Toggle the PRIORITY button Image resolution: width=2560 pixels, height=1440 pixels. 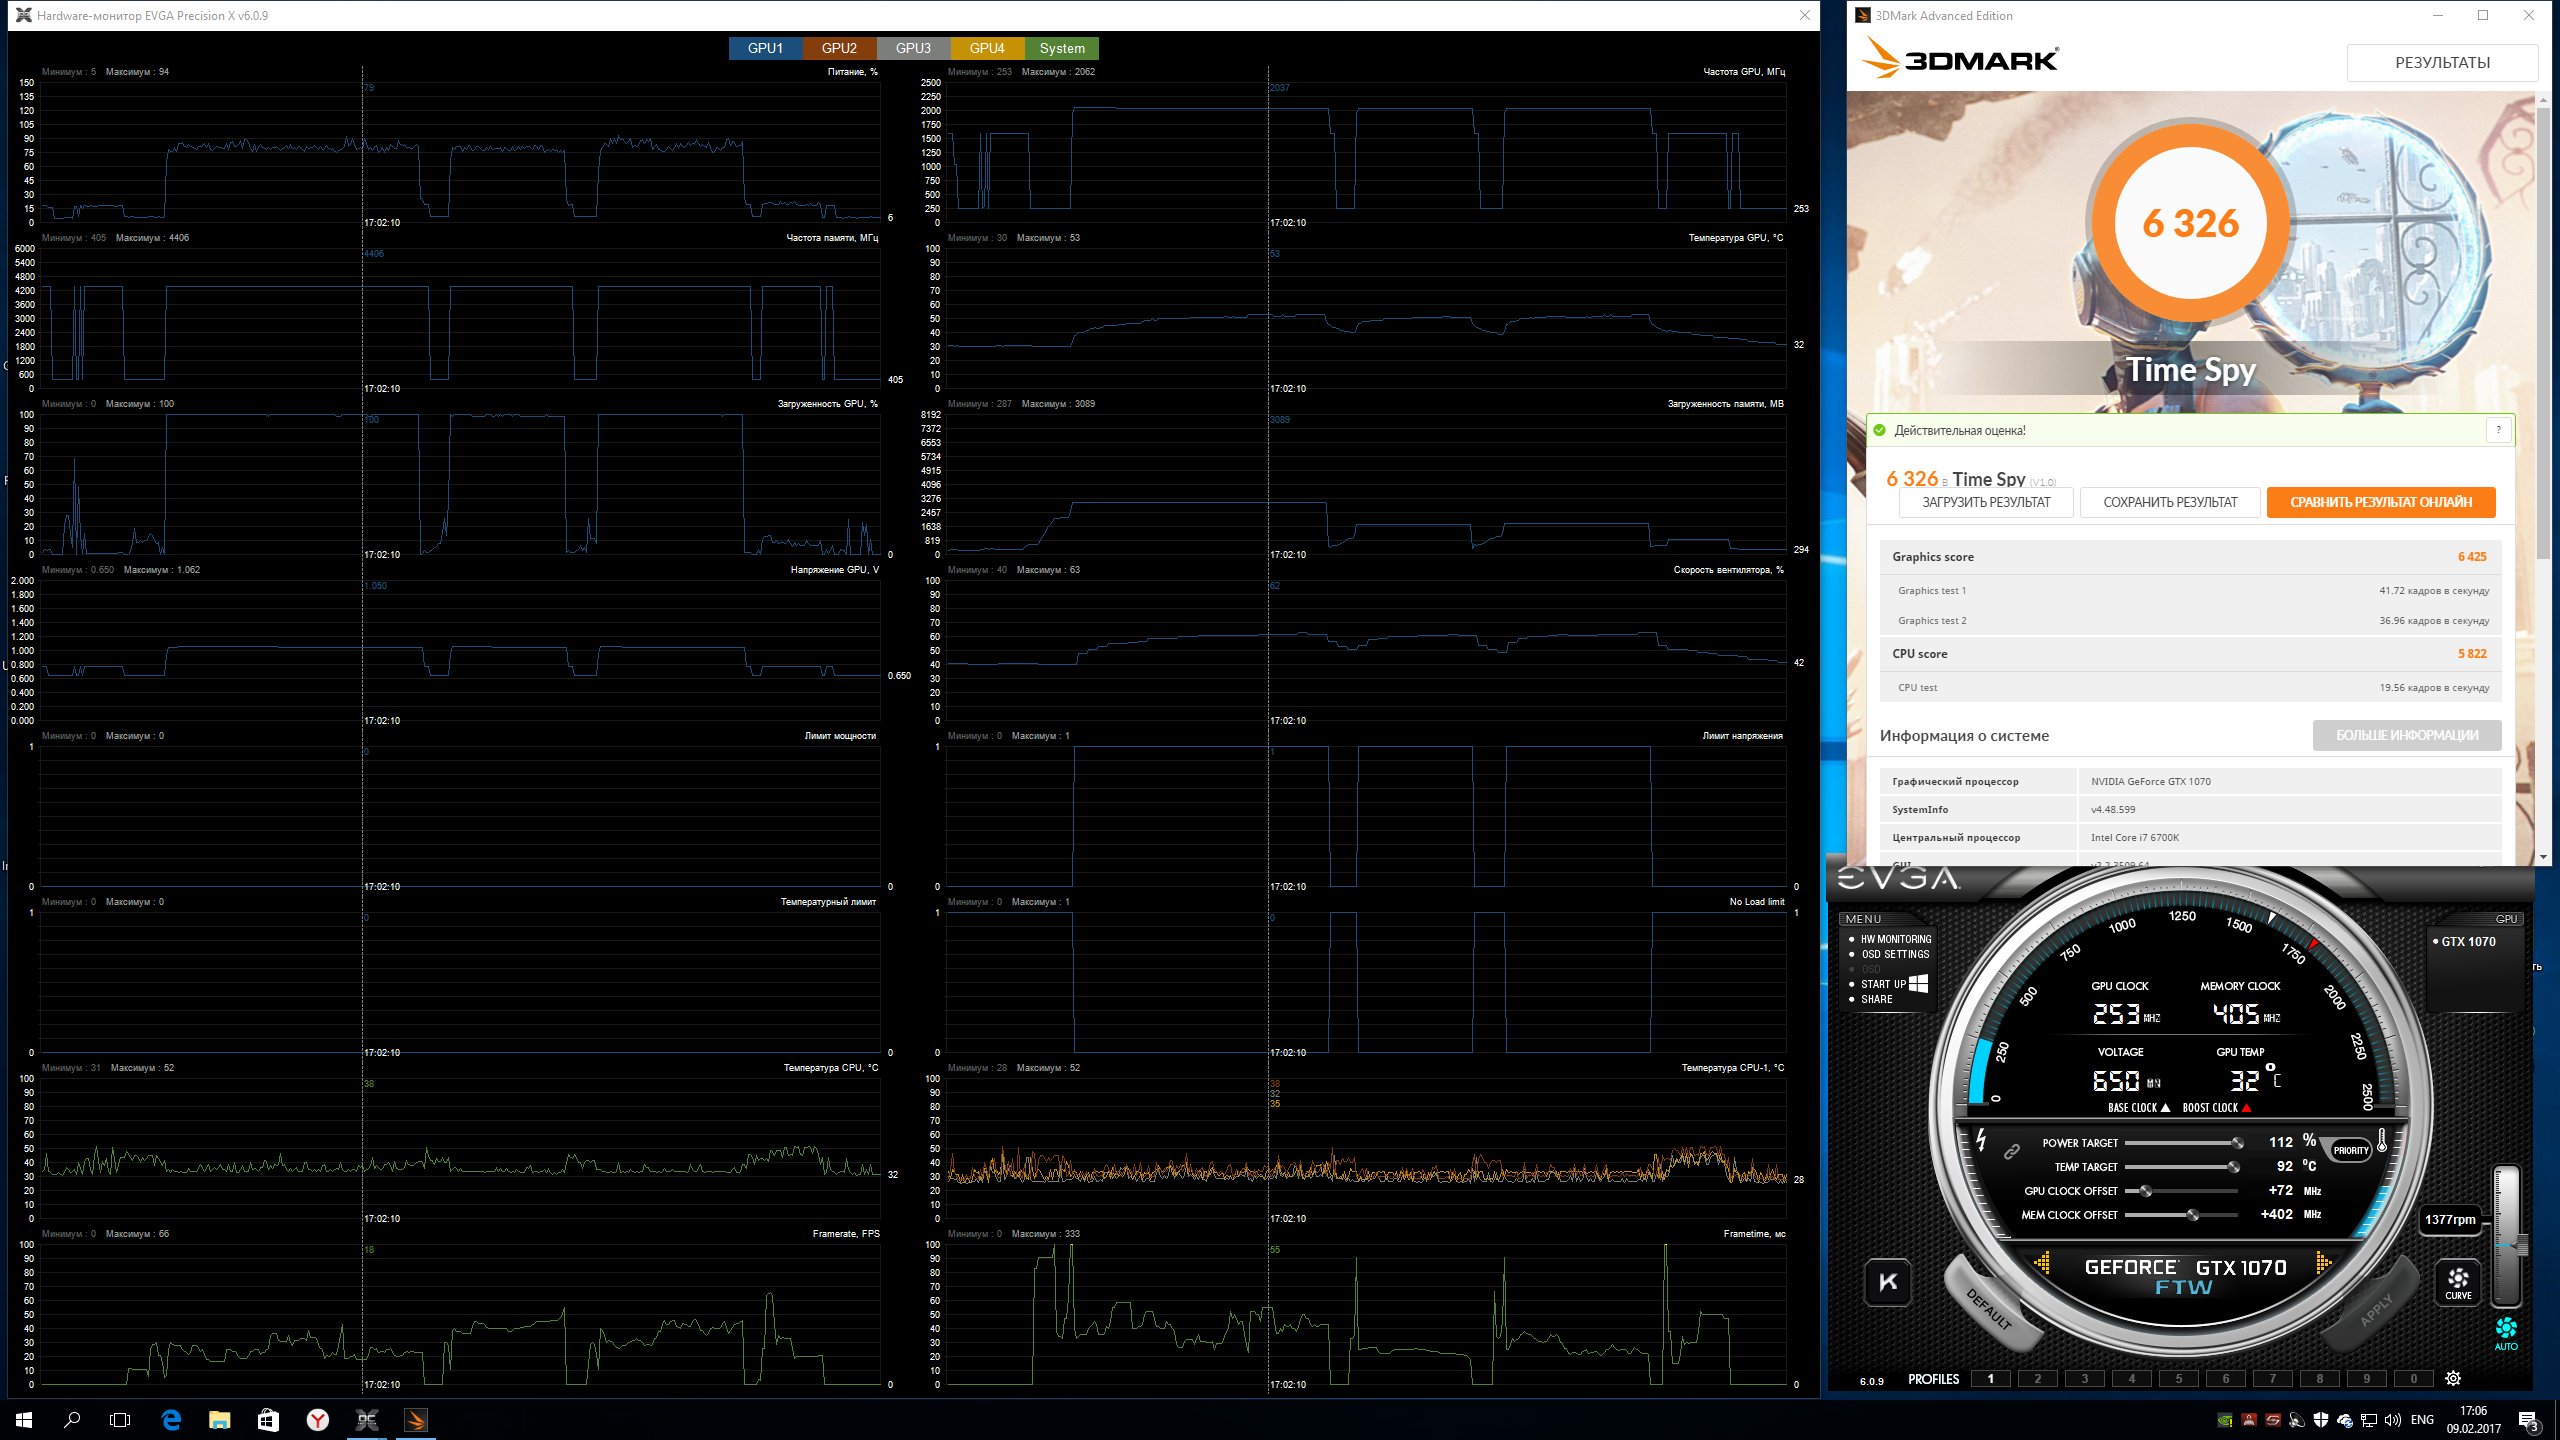tap(2350, 1150)
